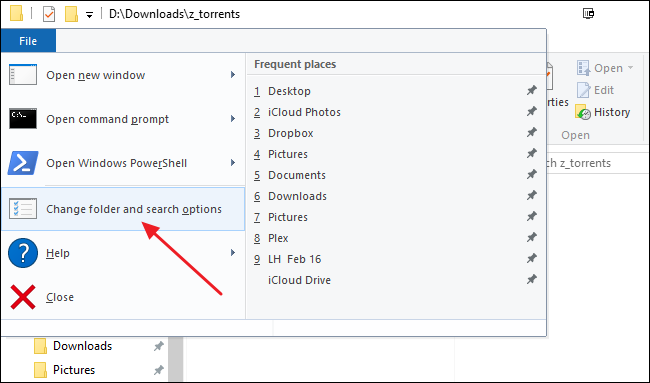
Task: Choose Change folder and search options
Action: point(123,209)
